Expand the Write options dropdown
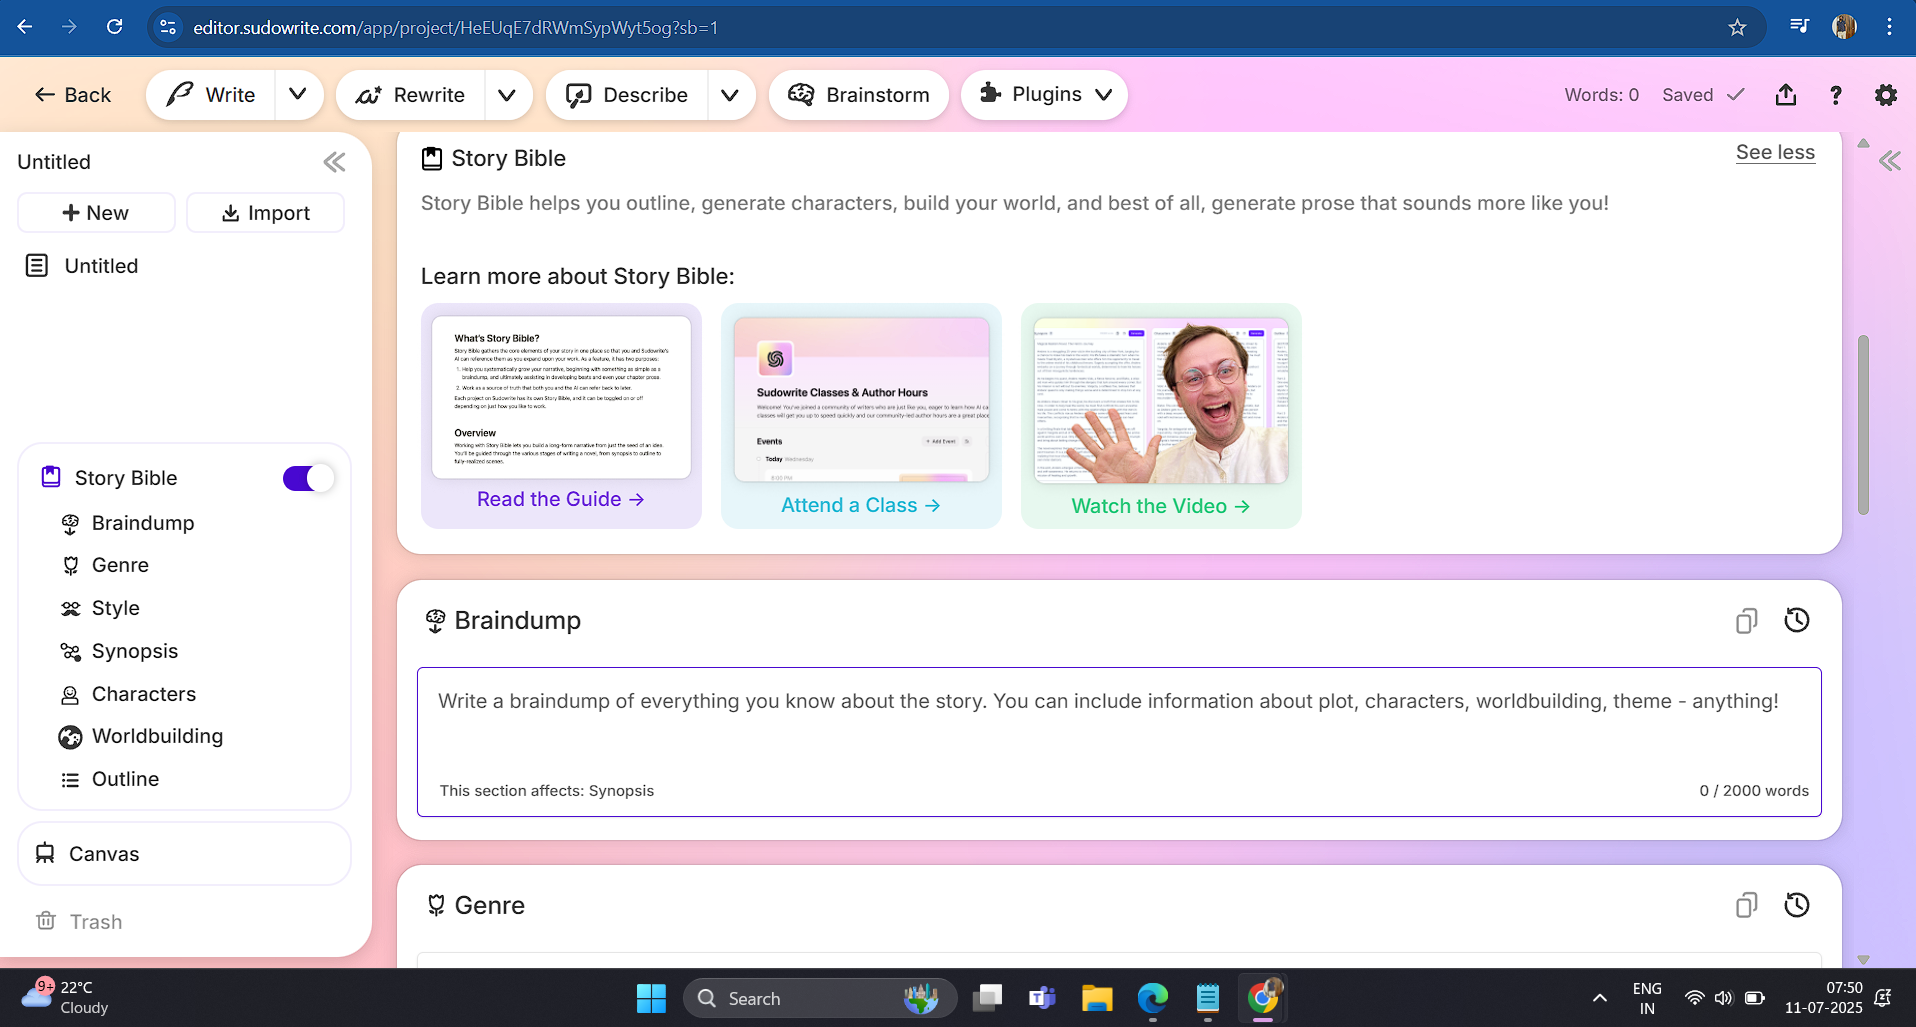Viewport: 1916px width, 1027px height. [298, 95]
